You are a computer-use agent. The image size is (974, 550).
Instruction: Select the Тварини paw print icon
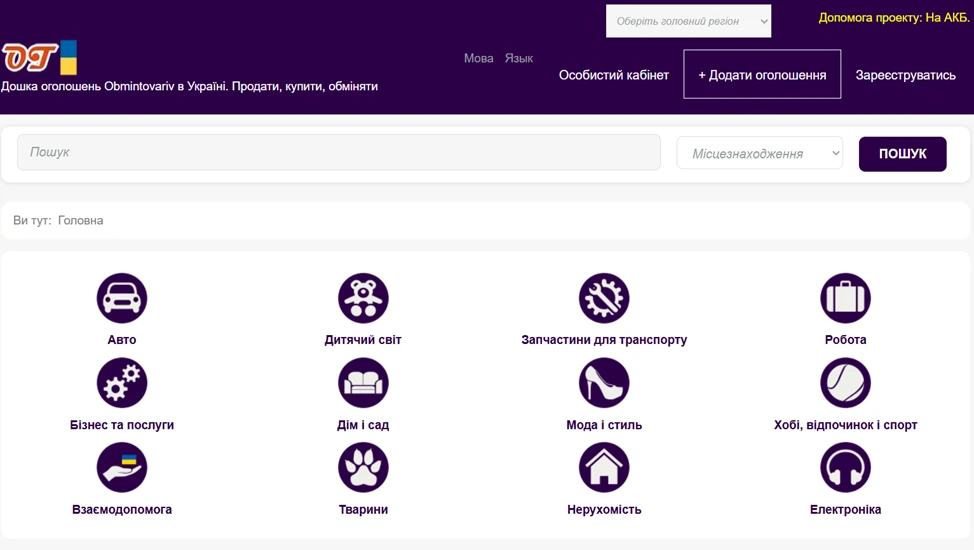tap(363, 468)
